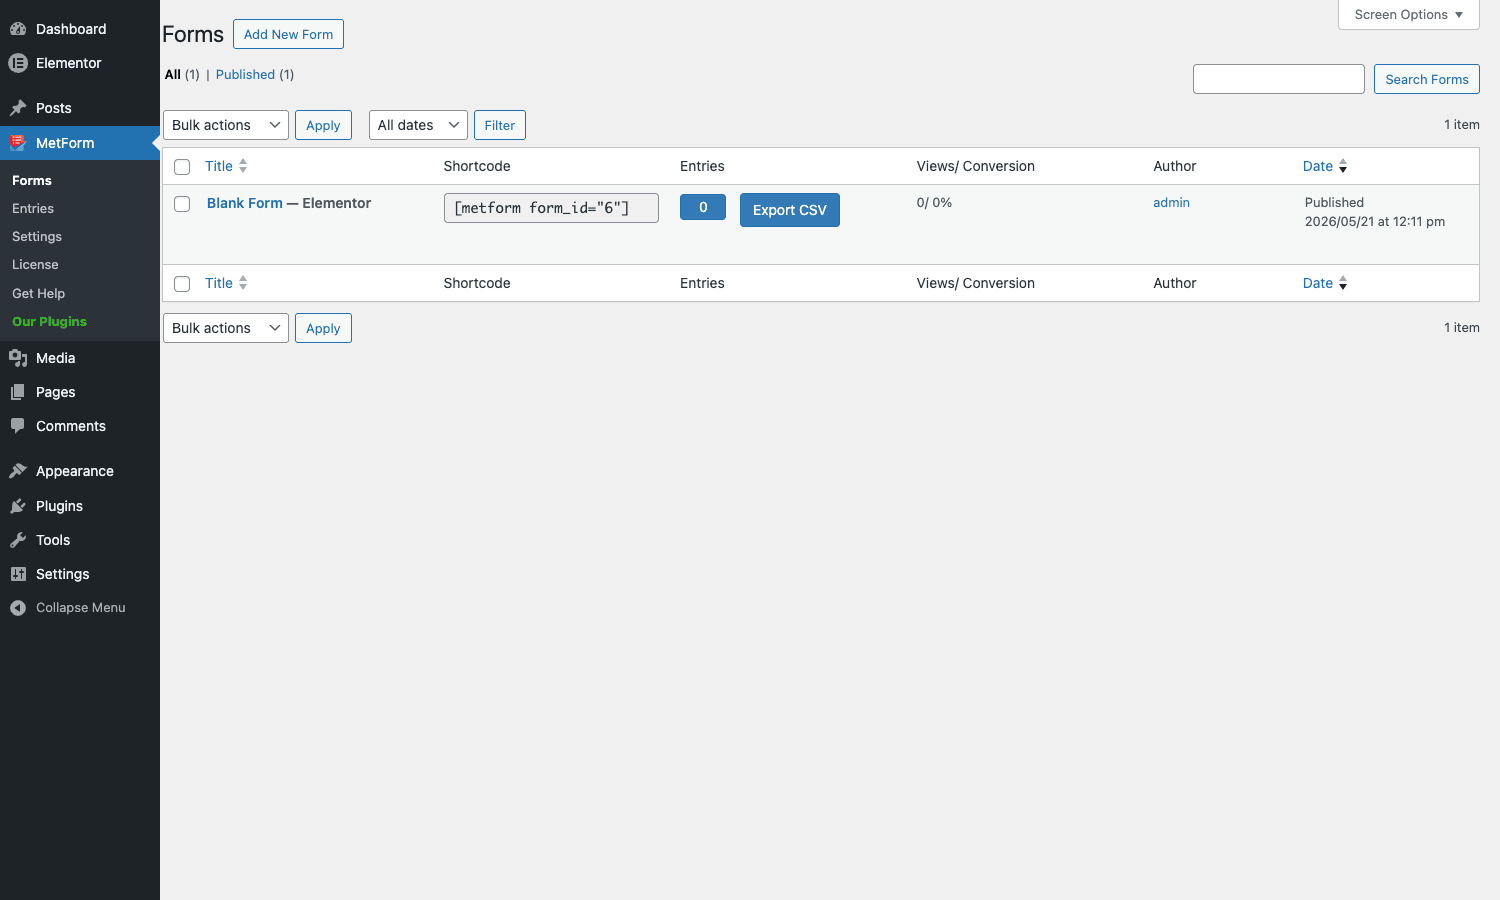This screenshot has height=900, width=1500.
Task: Open Pages menu label
Action: (56, 392)
